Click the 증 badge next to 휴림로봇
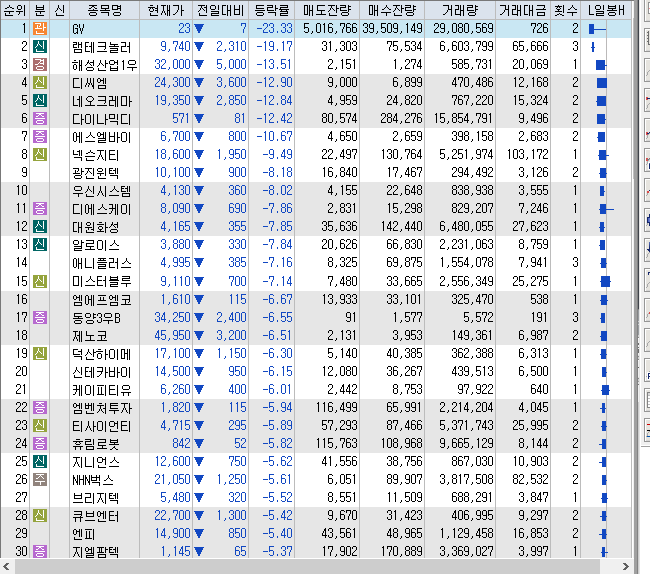The height and width of the screenshot is (574, 650). pyautogui.click(x=40, y=444)
